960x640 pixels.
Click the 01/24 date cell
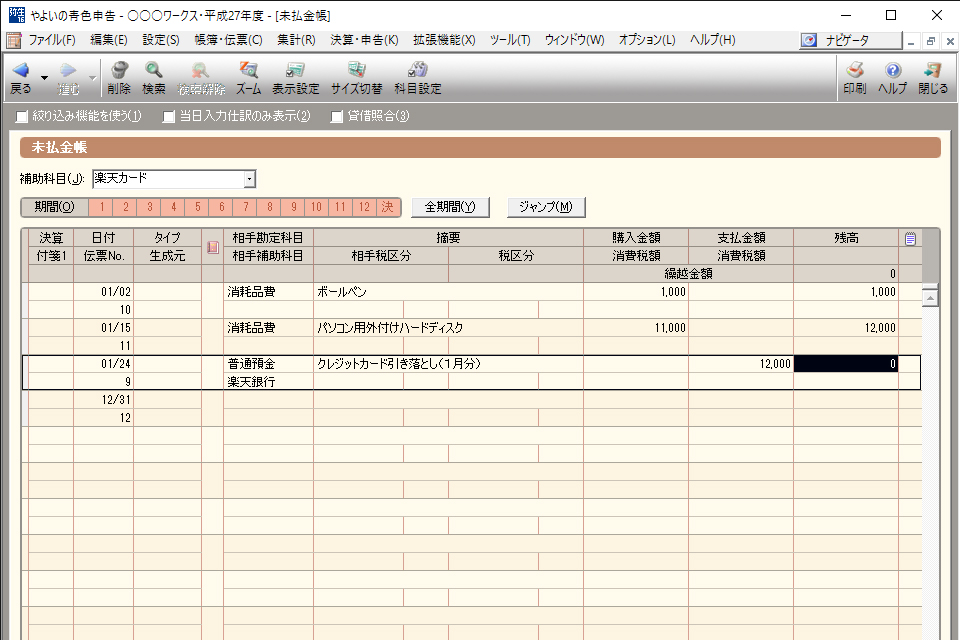click(x=103, y=364)
